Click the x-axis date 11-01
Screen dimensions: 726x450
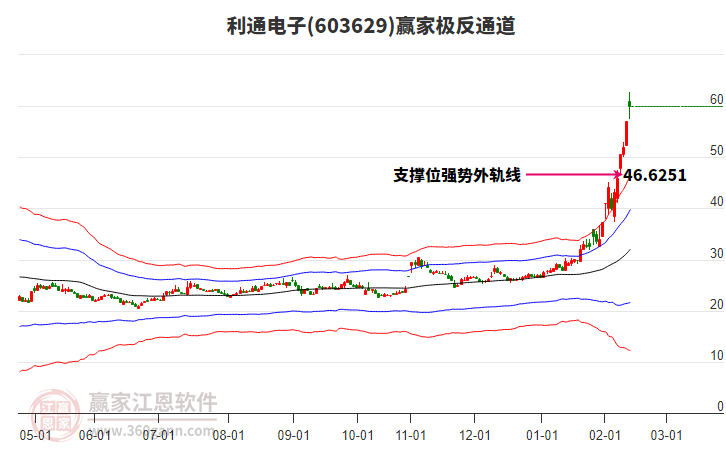[x=411, y=435]
